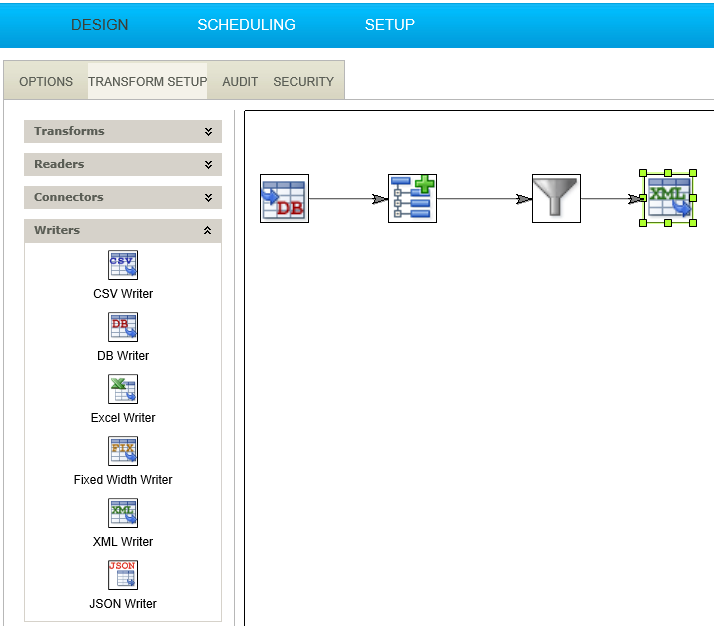Click the add-field transform node on canvas
The image size is (724, 636).
(412, 198)
